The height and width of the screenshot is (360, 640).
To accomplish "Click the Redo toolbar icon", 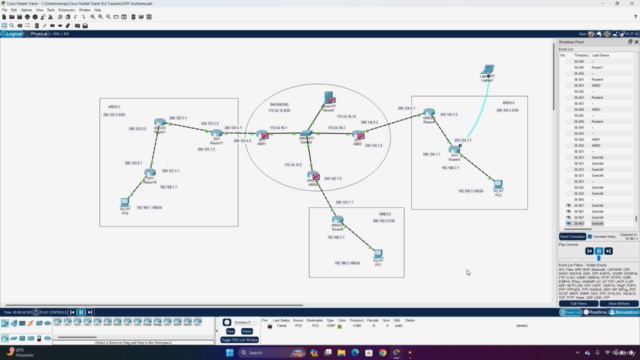I will tap(83, 17).
